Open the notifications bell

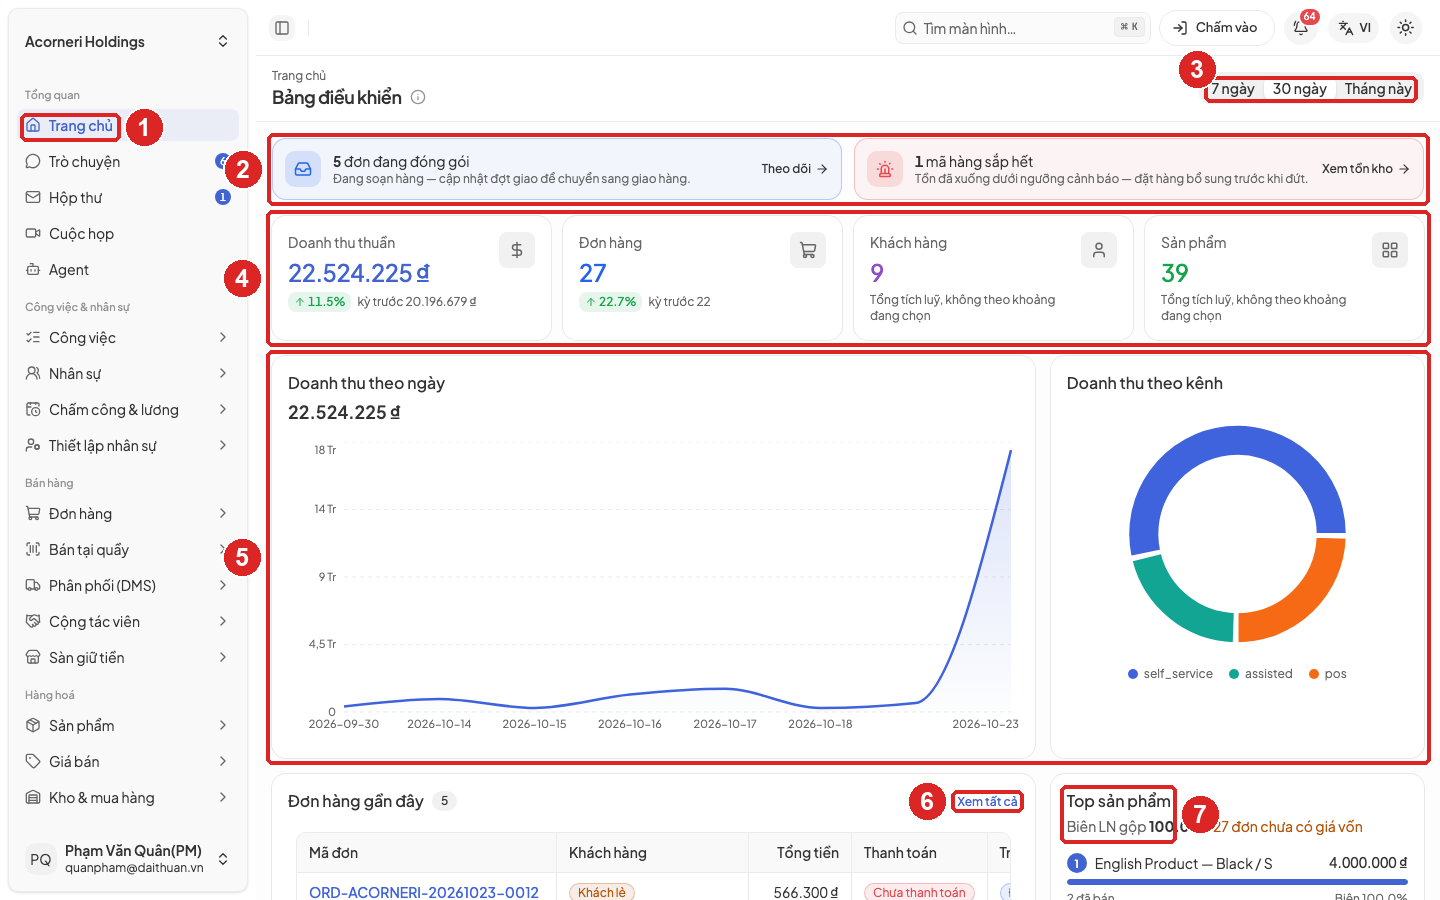tap(1301, 28)
